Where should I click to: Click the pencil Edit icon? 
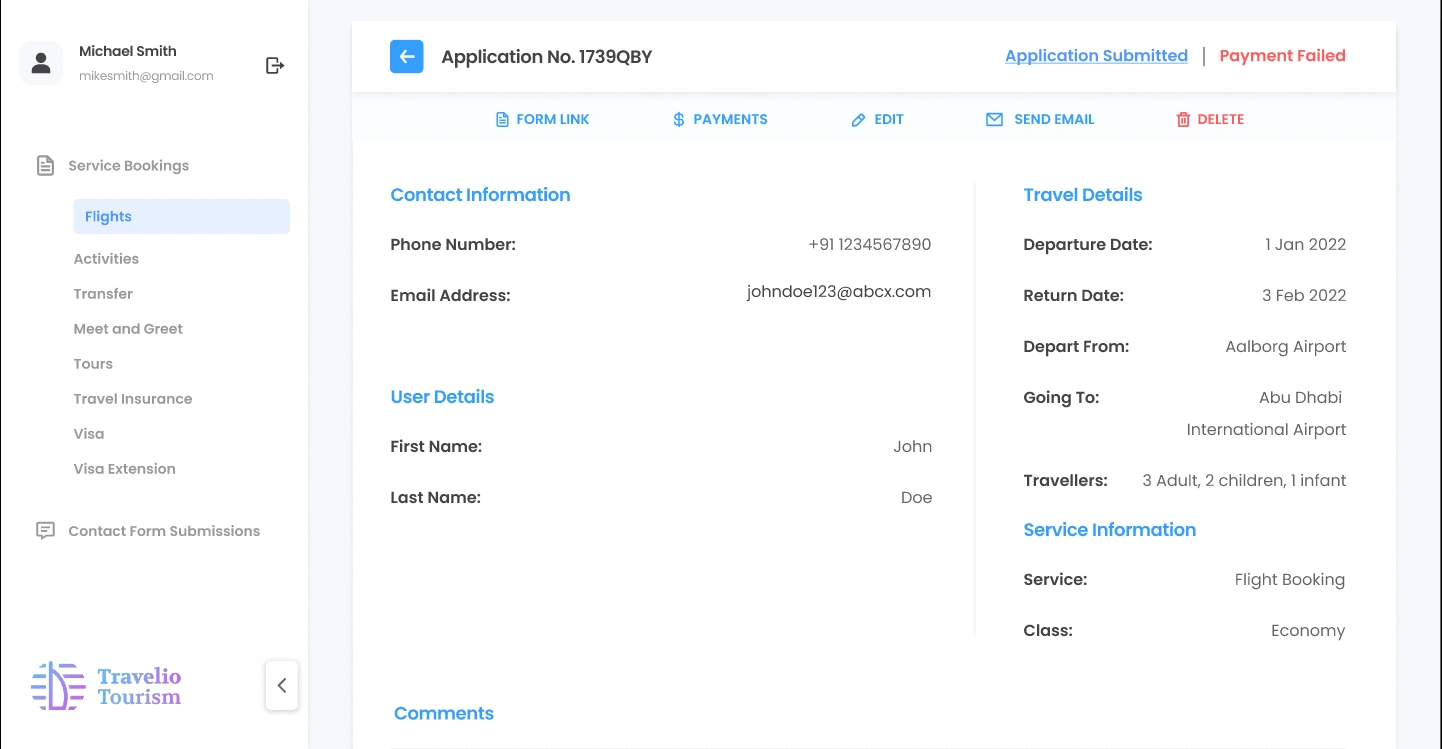coord(858,120)
